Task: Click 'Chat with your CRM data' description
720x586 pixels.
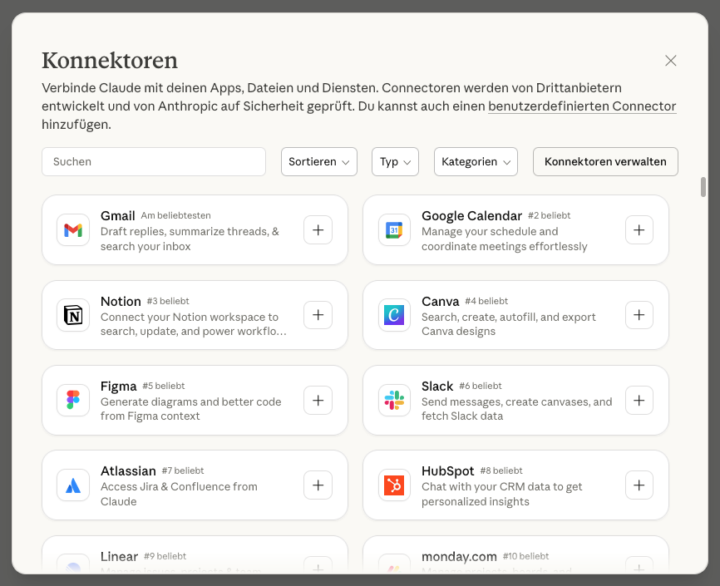Action: point(501,494)
